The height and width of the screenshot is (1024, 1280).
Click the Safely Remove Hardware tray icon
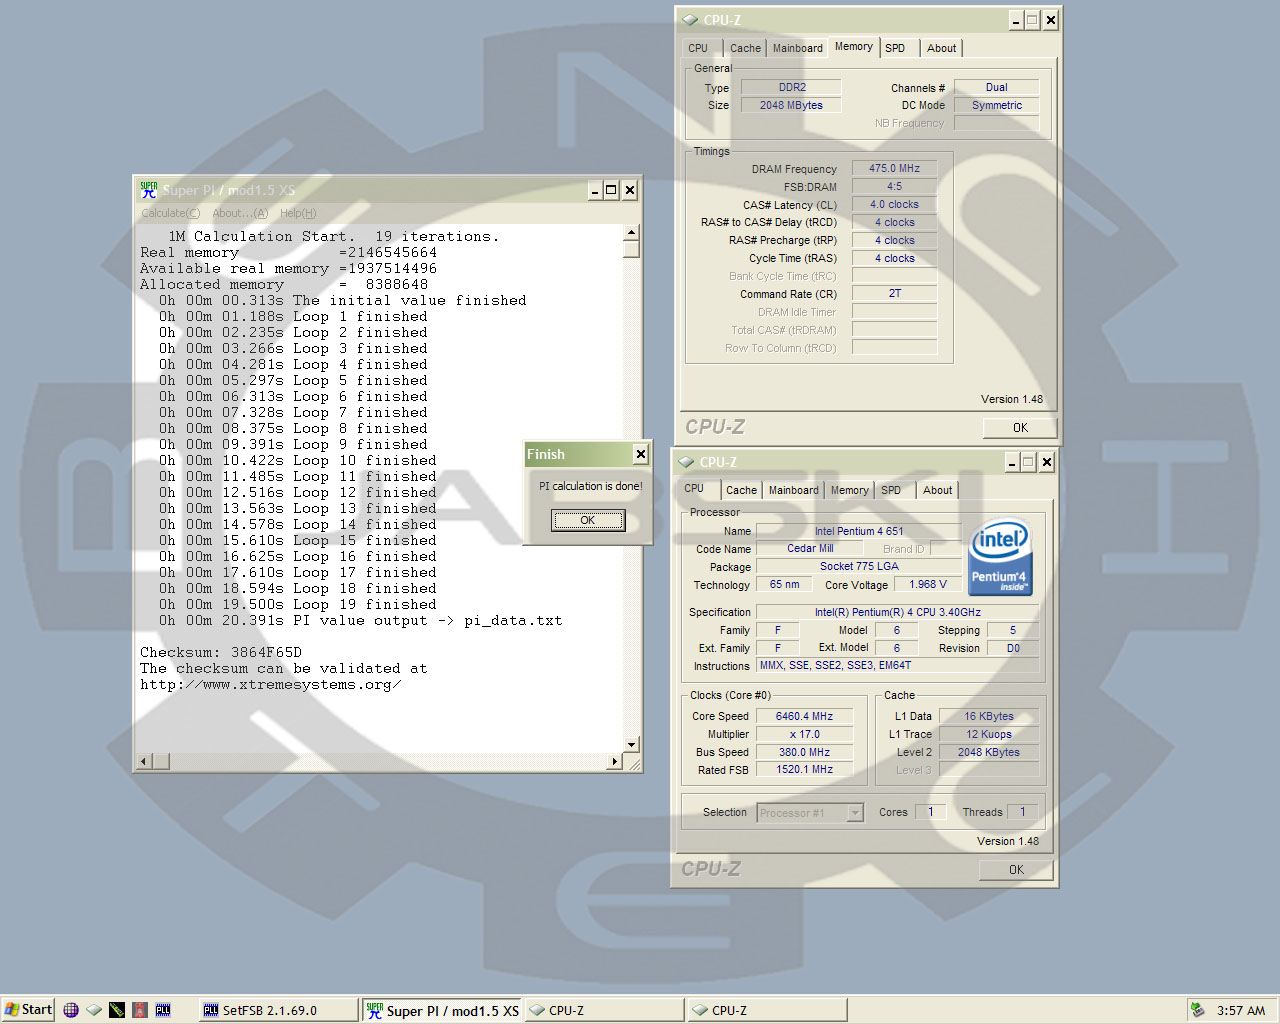point(1197,1010)
